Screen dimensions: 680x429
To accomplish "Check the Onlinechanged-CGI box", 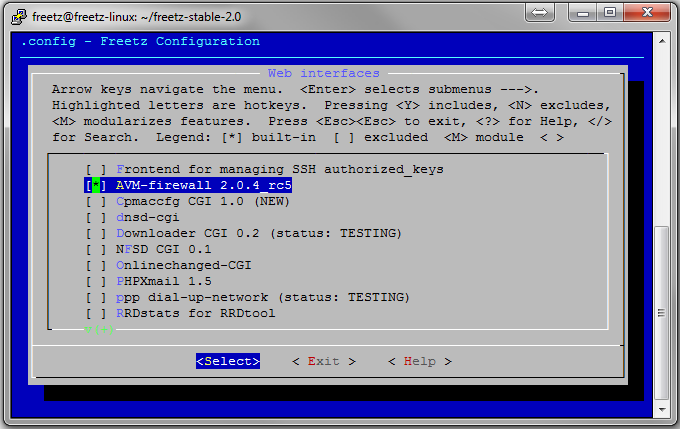I will [x=96, y=266].
